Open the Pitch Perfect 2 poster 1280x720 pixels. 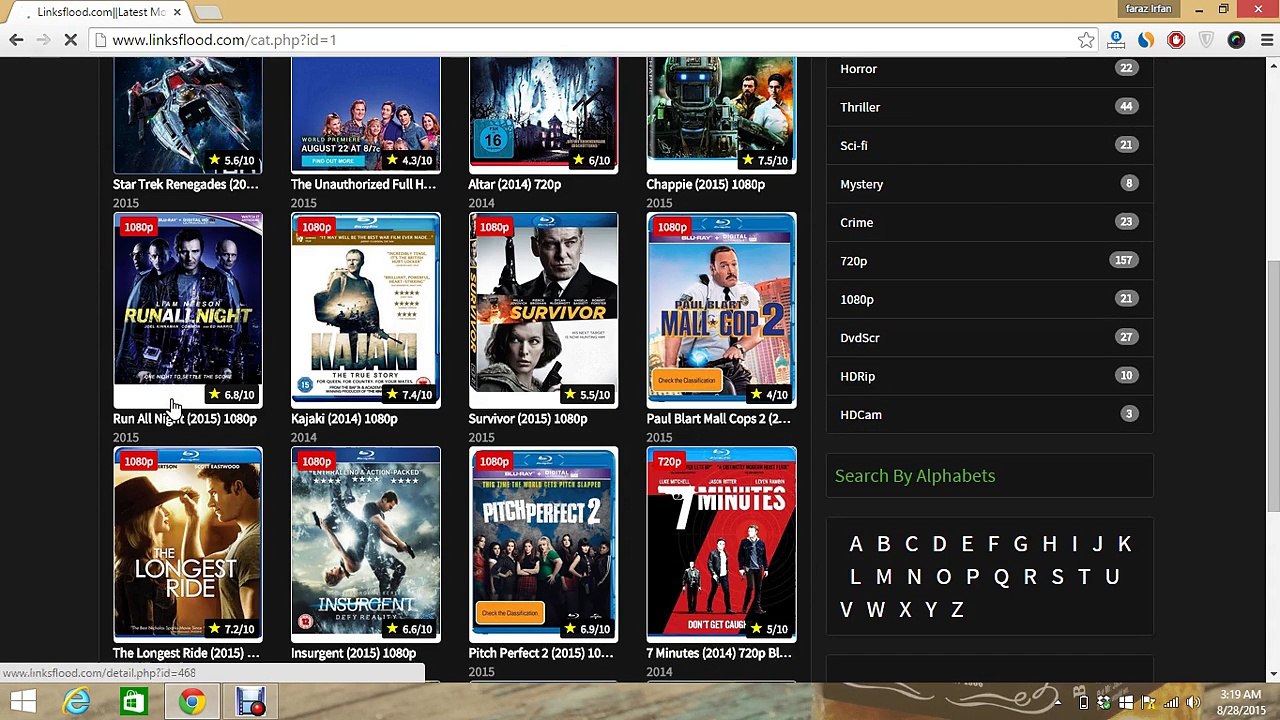pyautogui.click(x=544, y=543)
